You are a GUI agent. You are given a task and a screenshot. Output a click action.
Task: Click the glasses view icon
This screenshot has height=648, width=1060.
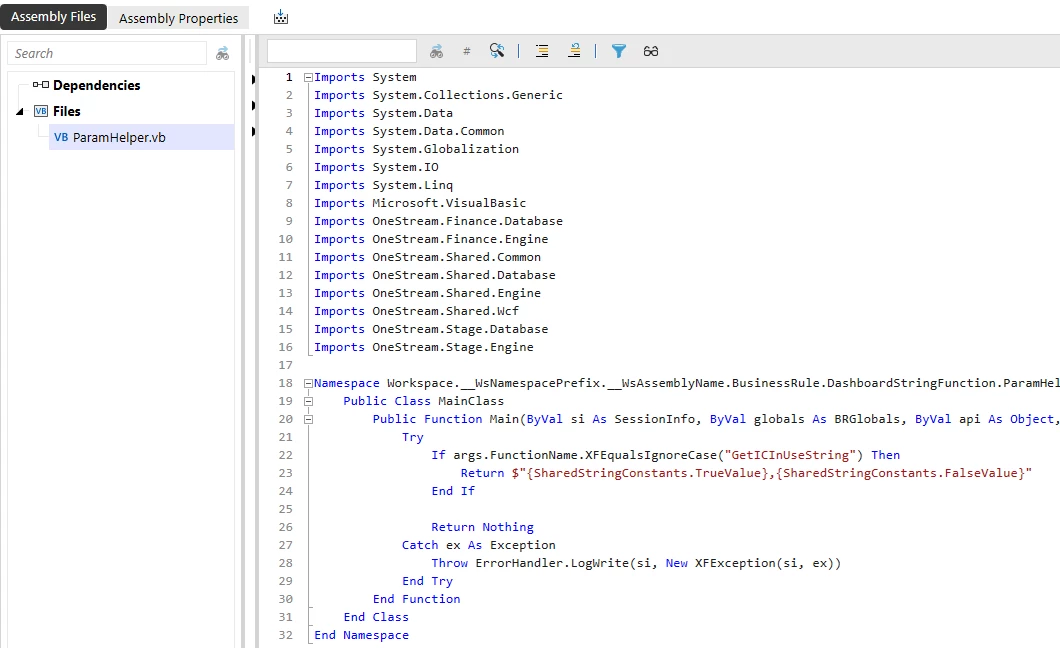pos(650,51)
